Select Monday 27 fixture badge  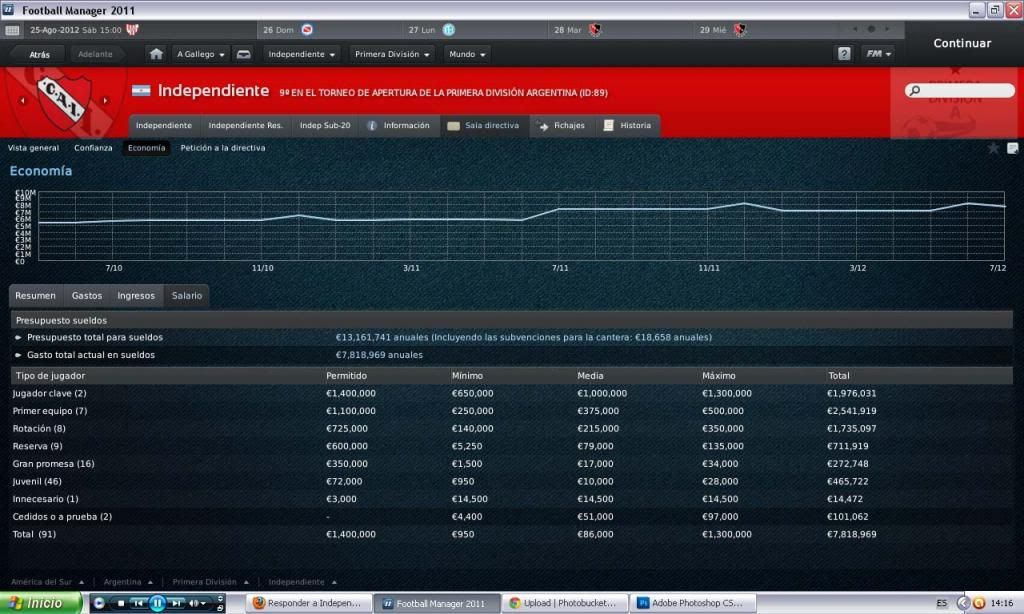pyautogui.click(x=449, y=29)
